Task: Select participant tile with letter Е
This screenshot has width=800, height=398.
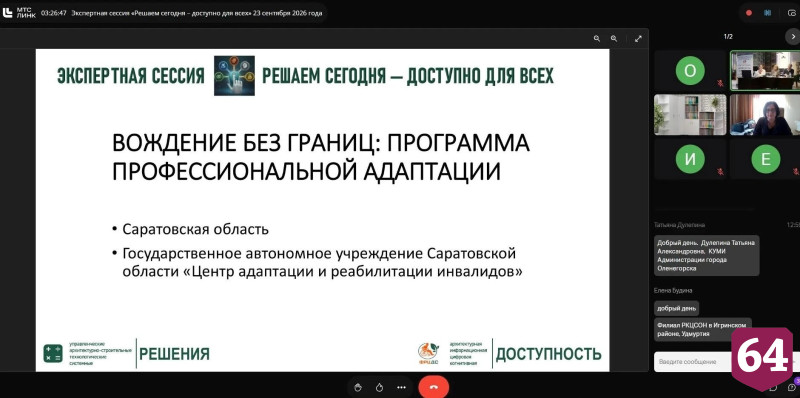Action: [765, 159]
